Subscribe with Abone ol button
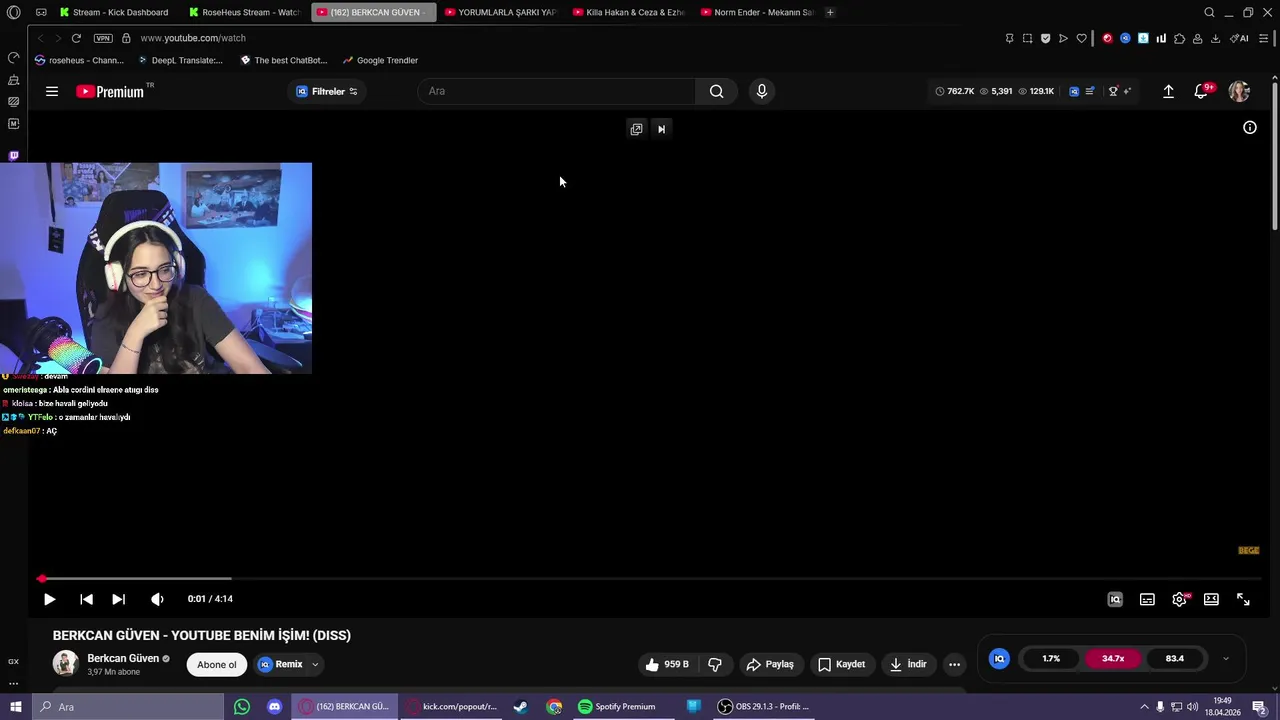 217,664
